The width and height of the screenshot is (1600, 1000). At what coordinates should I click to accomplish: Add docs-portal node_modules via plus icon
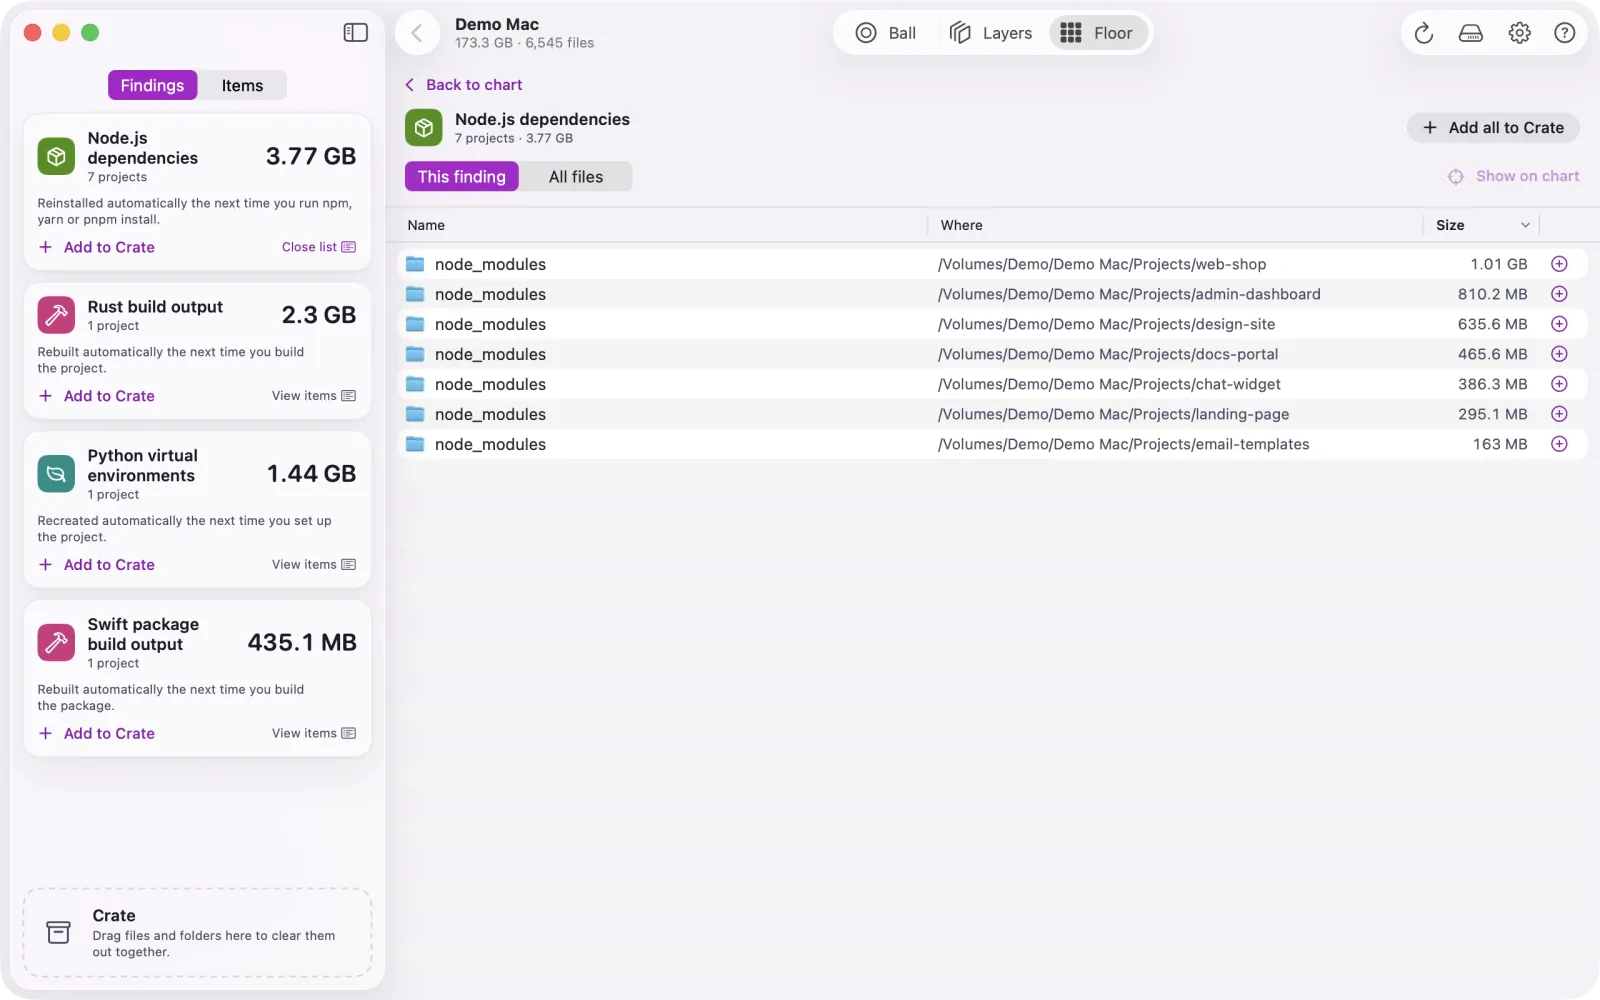[x=1559, y=354]
